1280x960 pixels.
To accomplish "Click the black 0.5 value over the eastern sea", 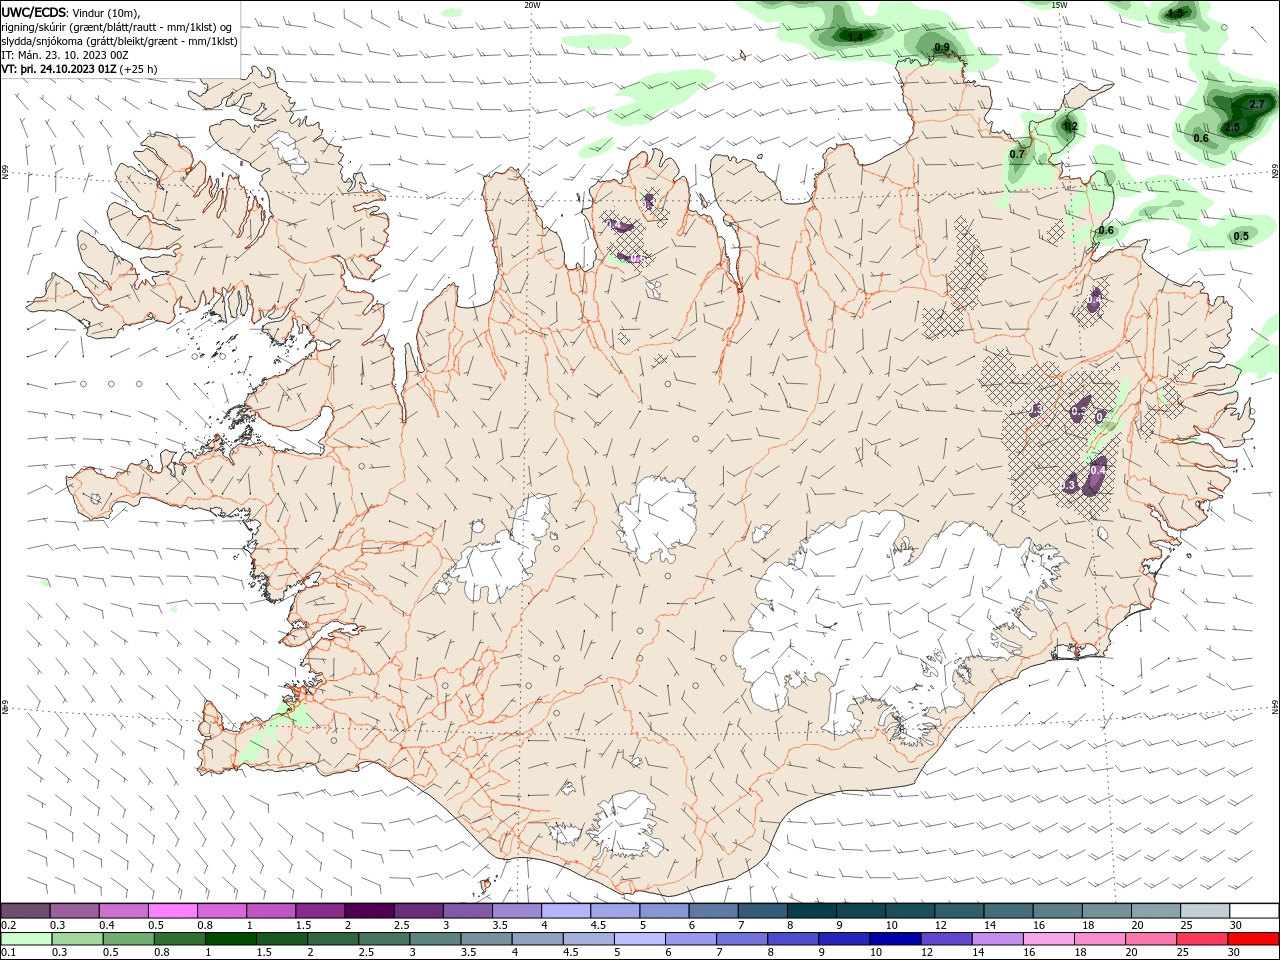I will [x=1241, y=236].
